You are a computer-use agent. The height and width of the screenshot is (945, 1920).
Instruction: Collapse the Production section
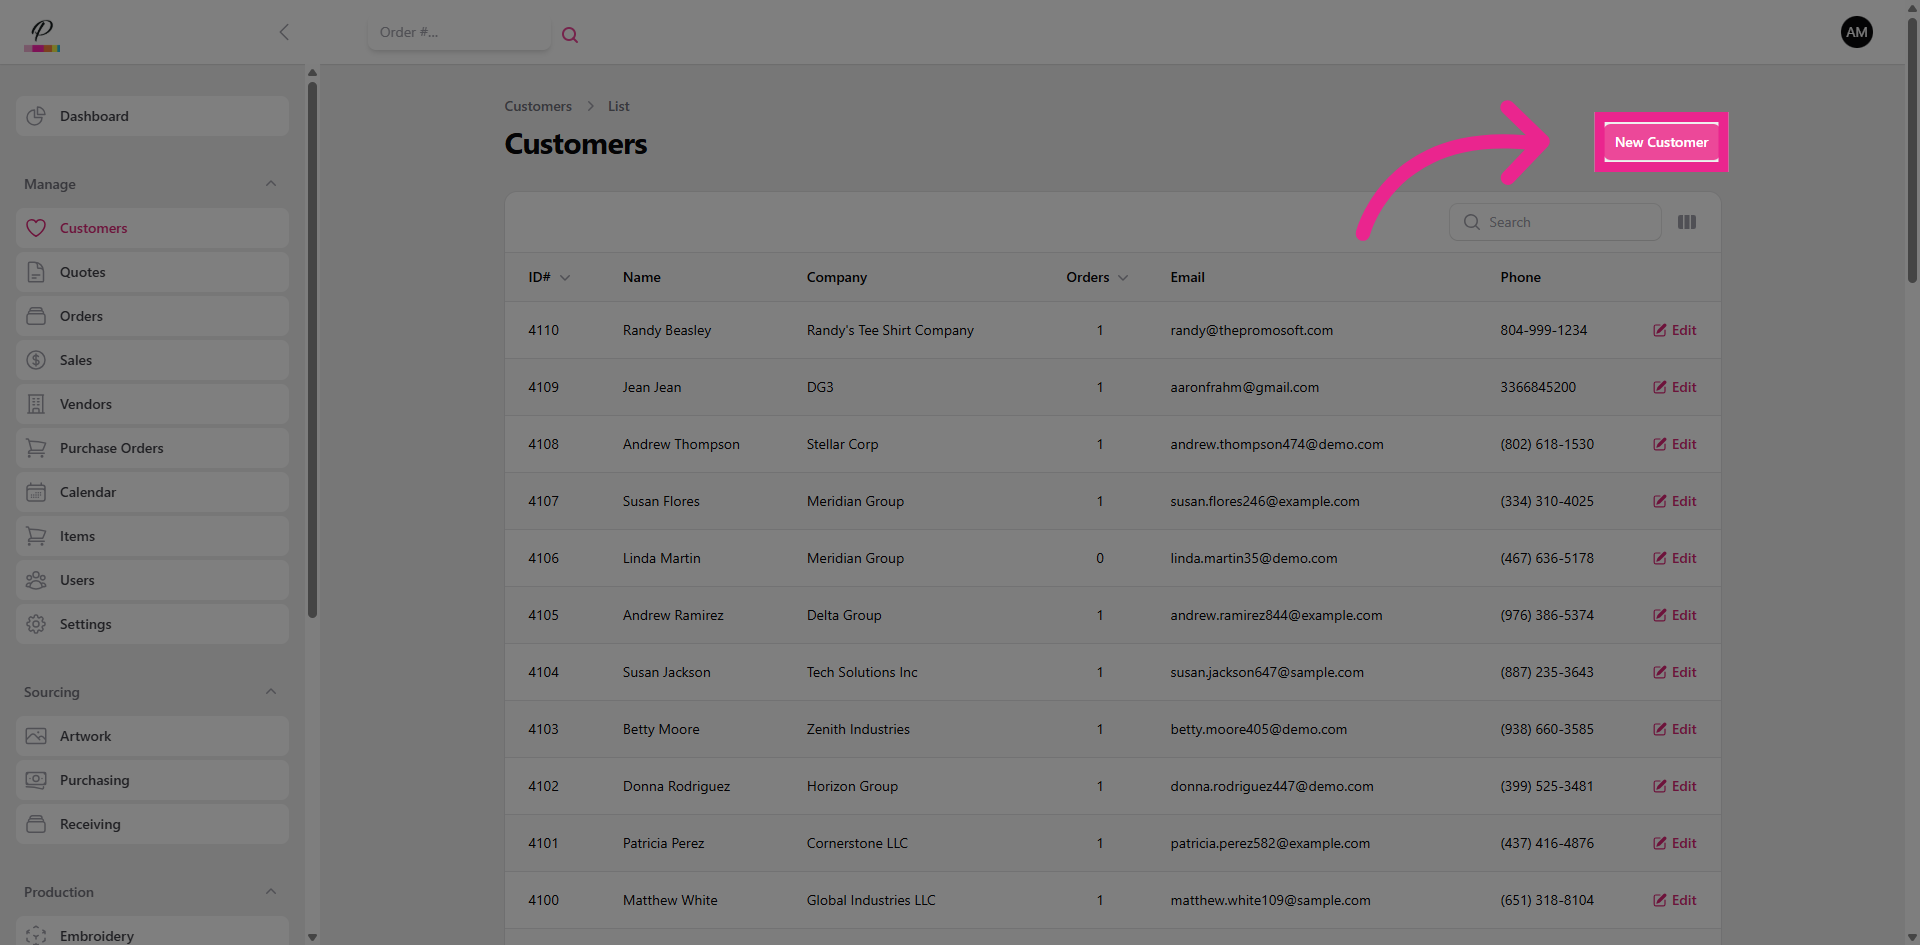tap(271, 892)
